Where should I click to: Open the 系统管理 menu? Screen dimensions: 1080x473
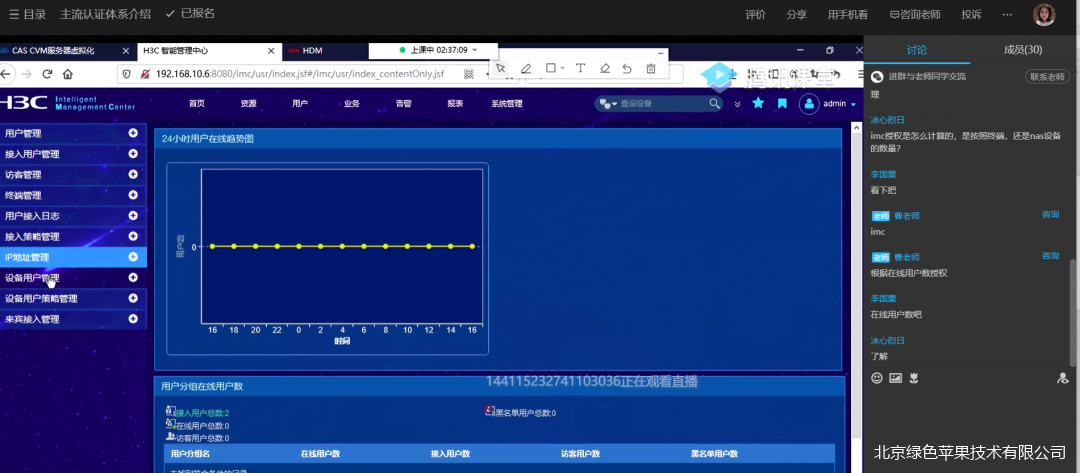507,104
